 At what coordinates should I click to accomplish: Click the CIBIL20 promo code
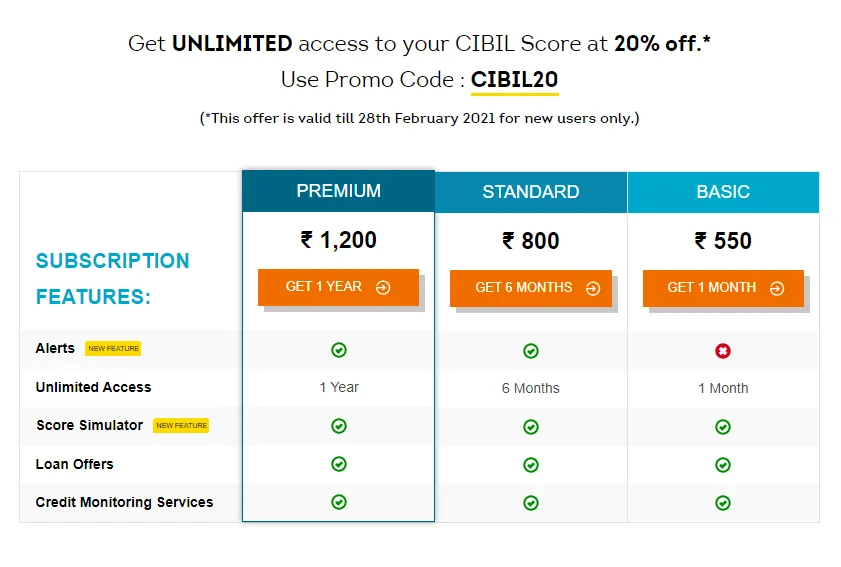[514, 80]
